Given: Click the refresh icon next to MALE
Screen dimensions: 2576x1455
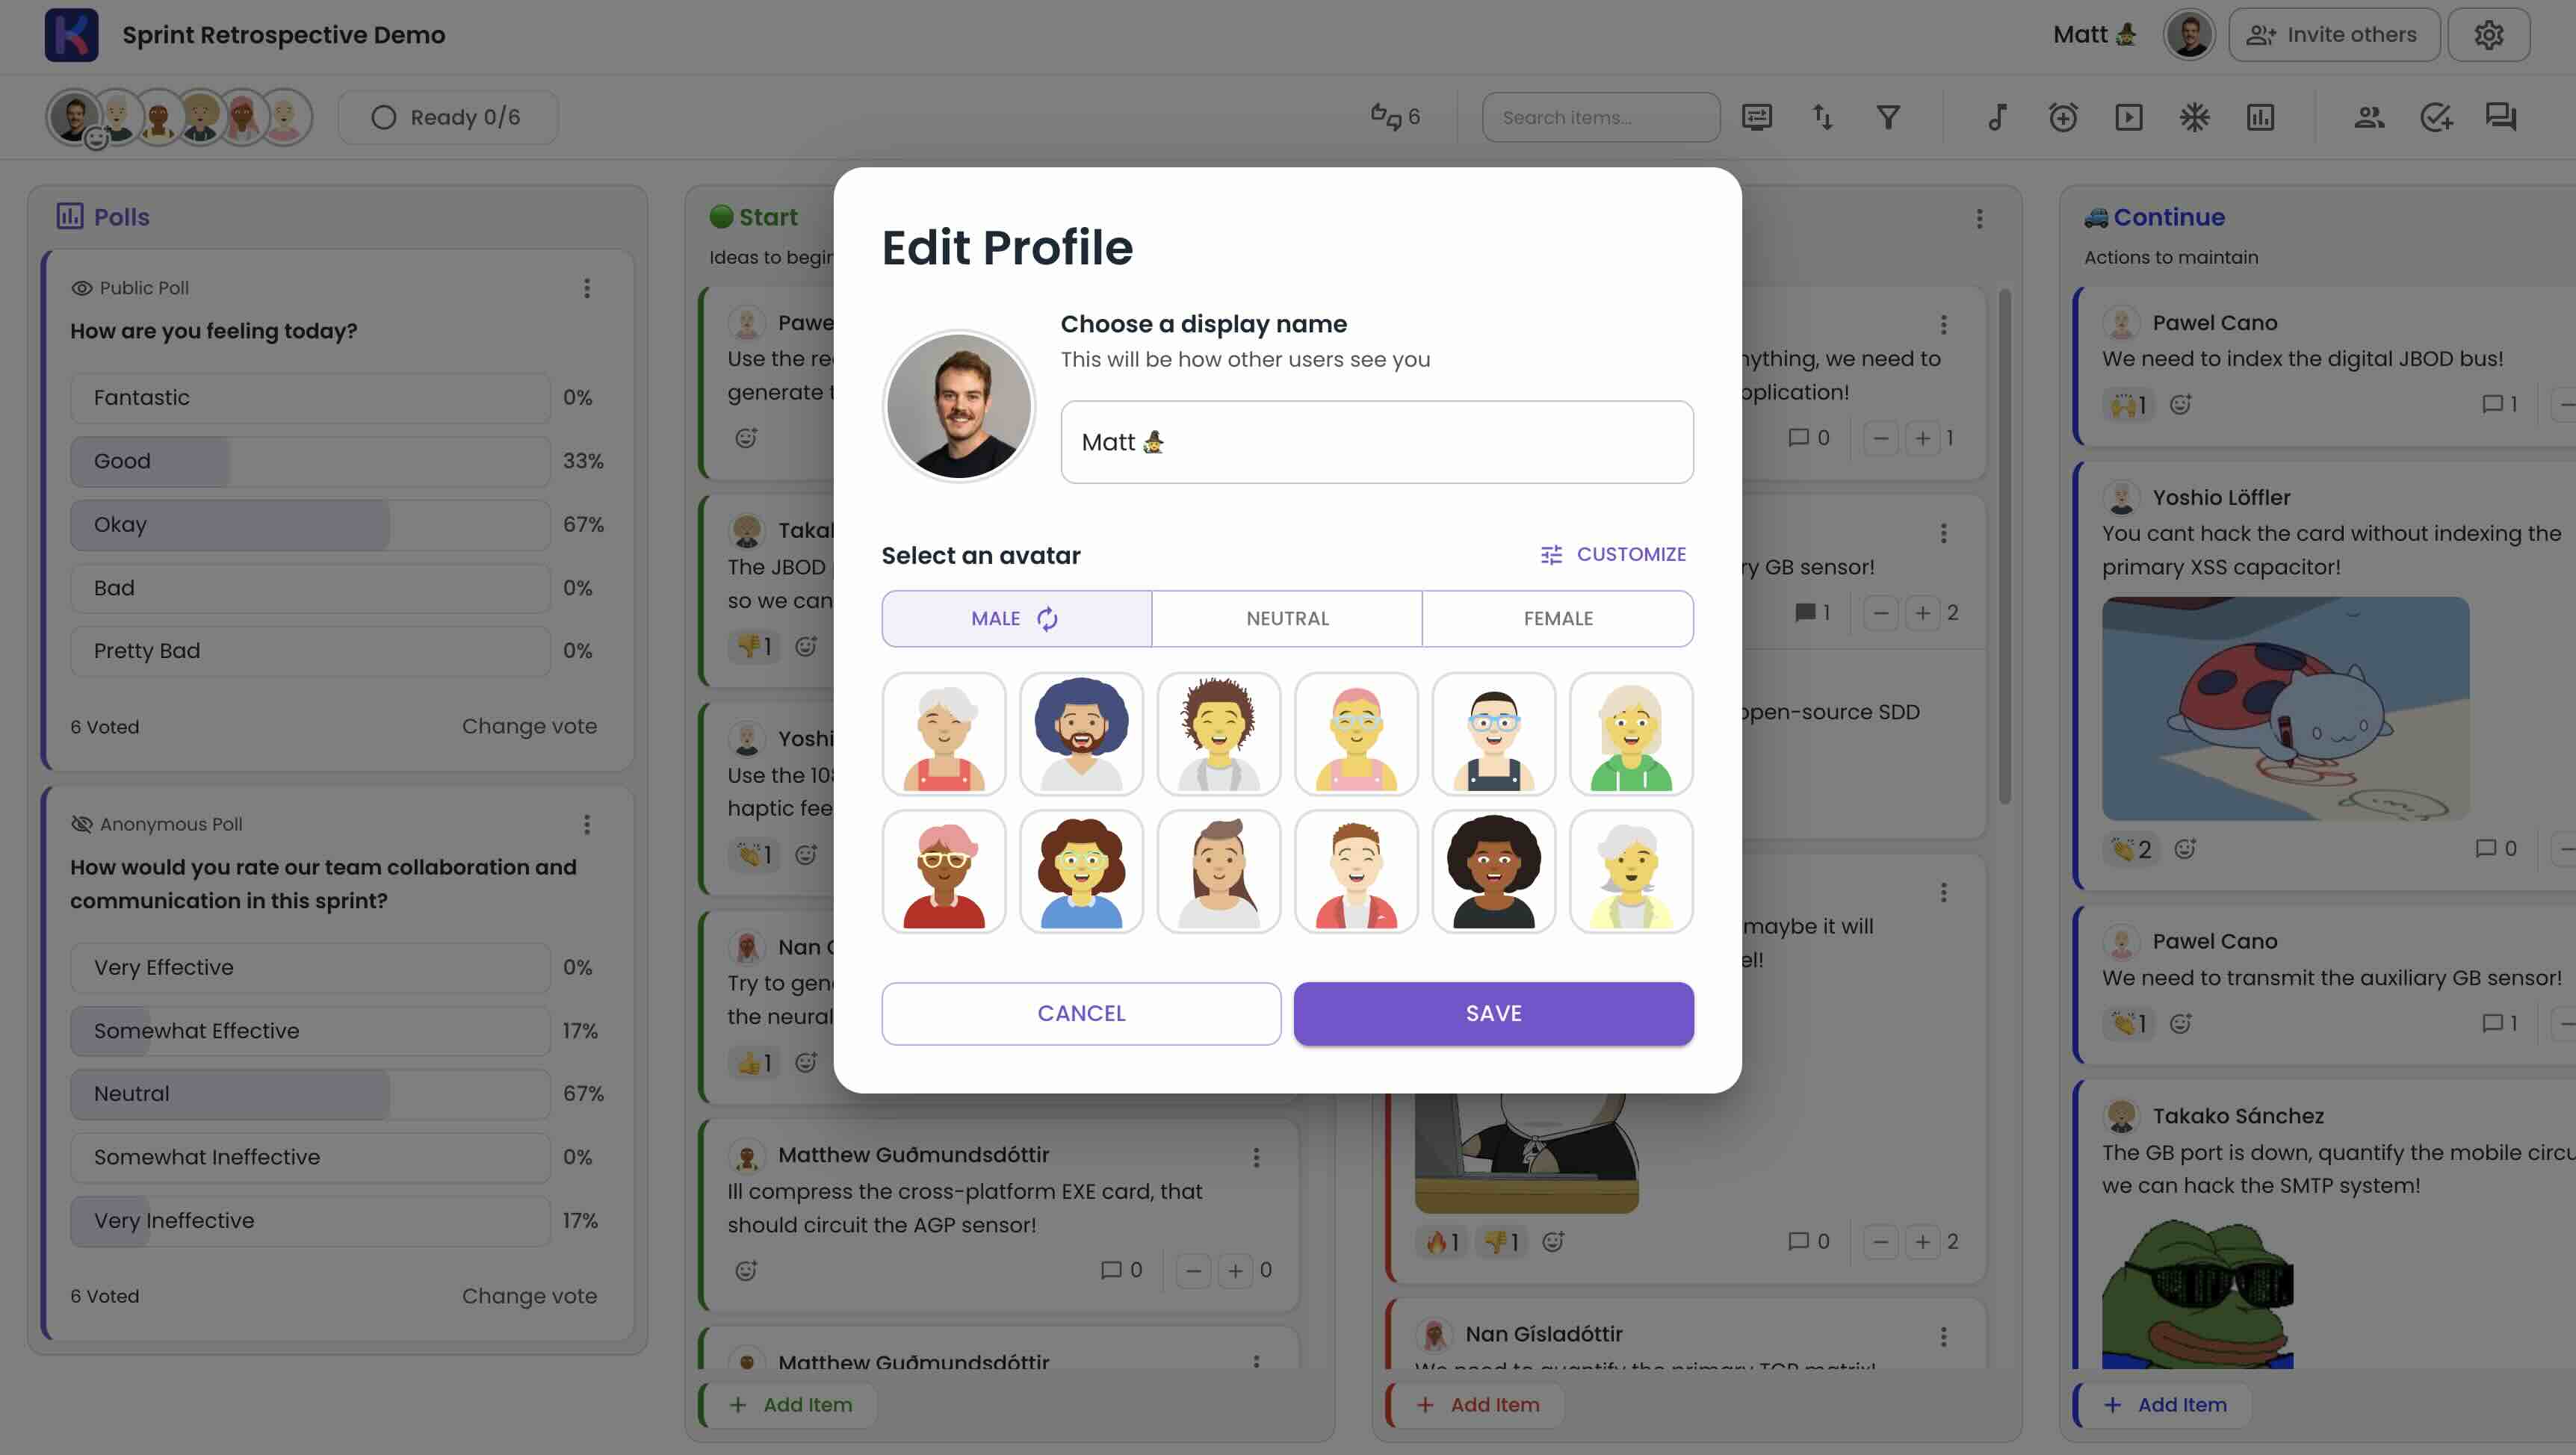Looking at the screenshot, I should pyautogui.click(x=1046, y=618).
